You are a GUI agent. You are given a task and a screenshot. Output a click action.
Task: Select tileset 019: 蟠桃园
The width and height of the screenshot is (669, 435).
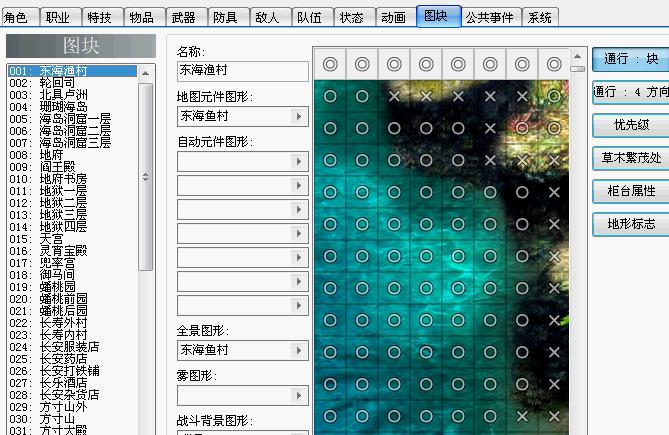coord(72,287)
